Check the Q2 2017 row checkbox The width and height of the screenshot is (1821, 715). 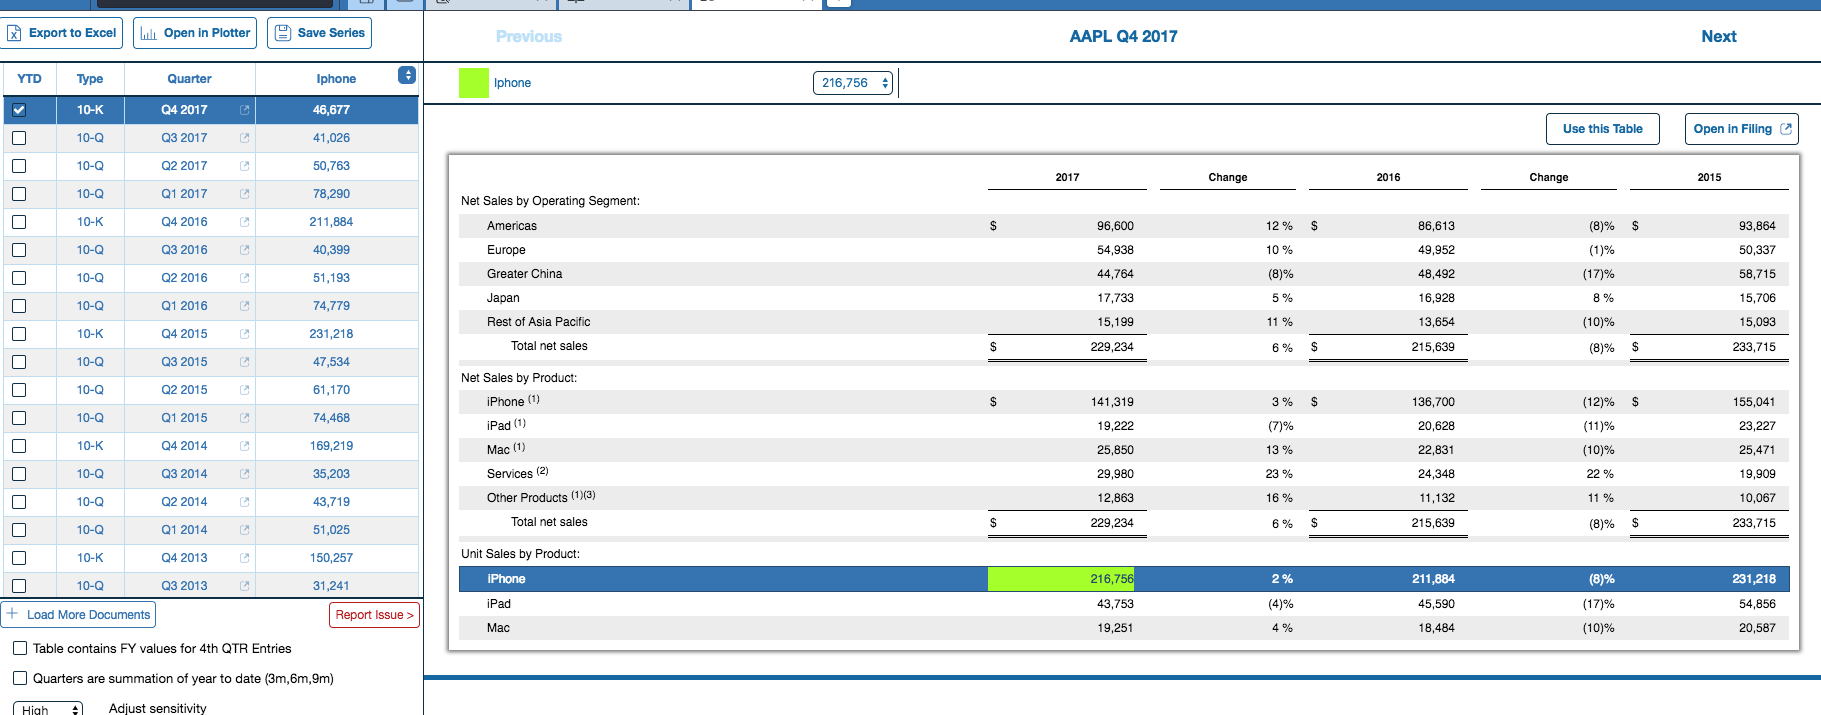tap(19, 166)
